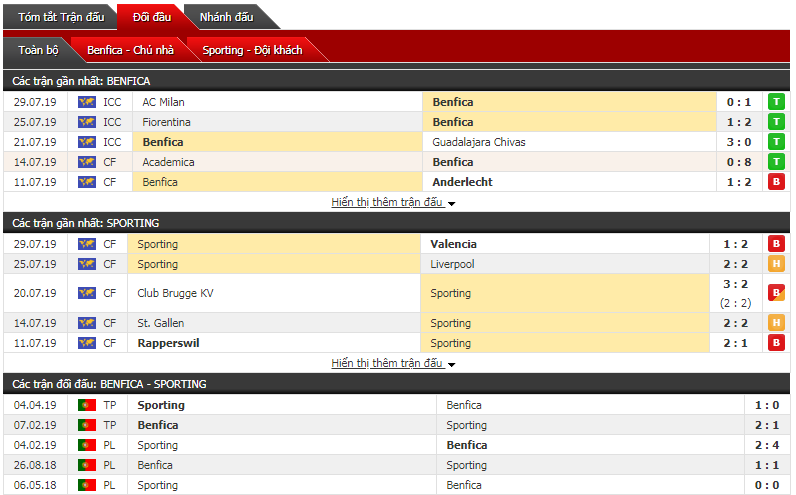Click the flag icon in Club Brugge KV row
The width and height of the screenshot is (796, 495).
[87, 293]
